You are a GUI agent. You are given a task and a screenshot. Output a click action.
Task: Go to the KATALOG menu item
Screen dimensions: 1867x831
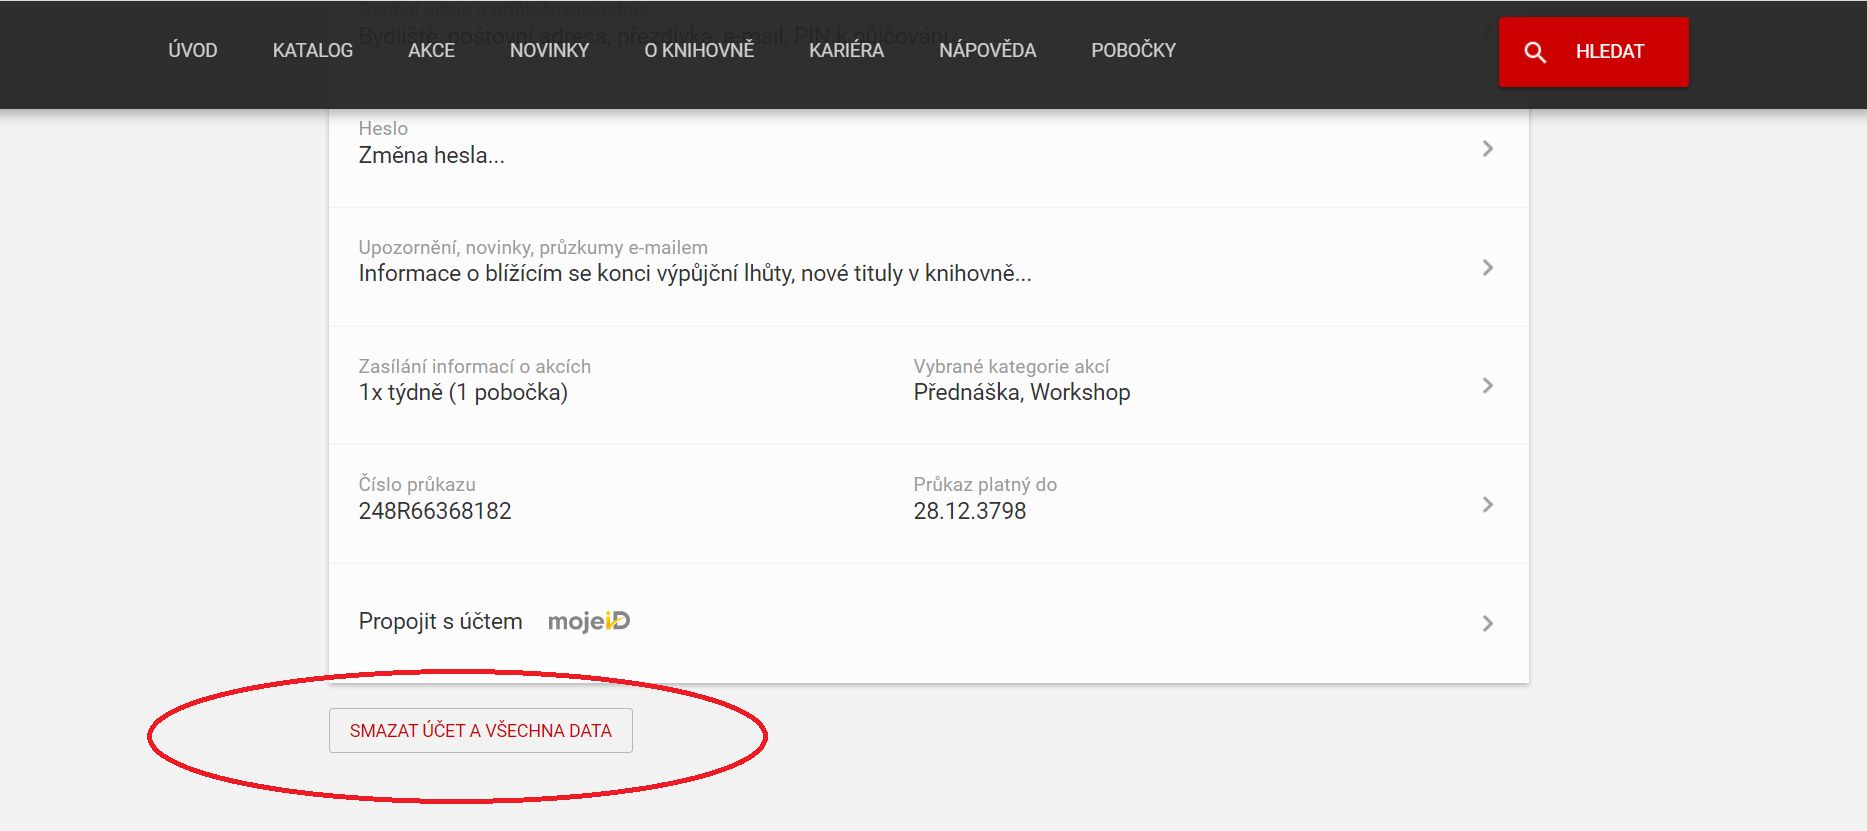(312, 50)
